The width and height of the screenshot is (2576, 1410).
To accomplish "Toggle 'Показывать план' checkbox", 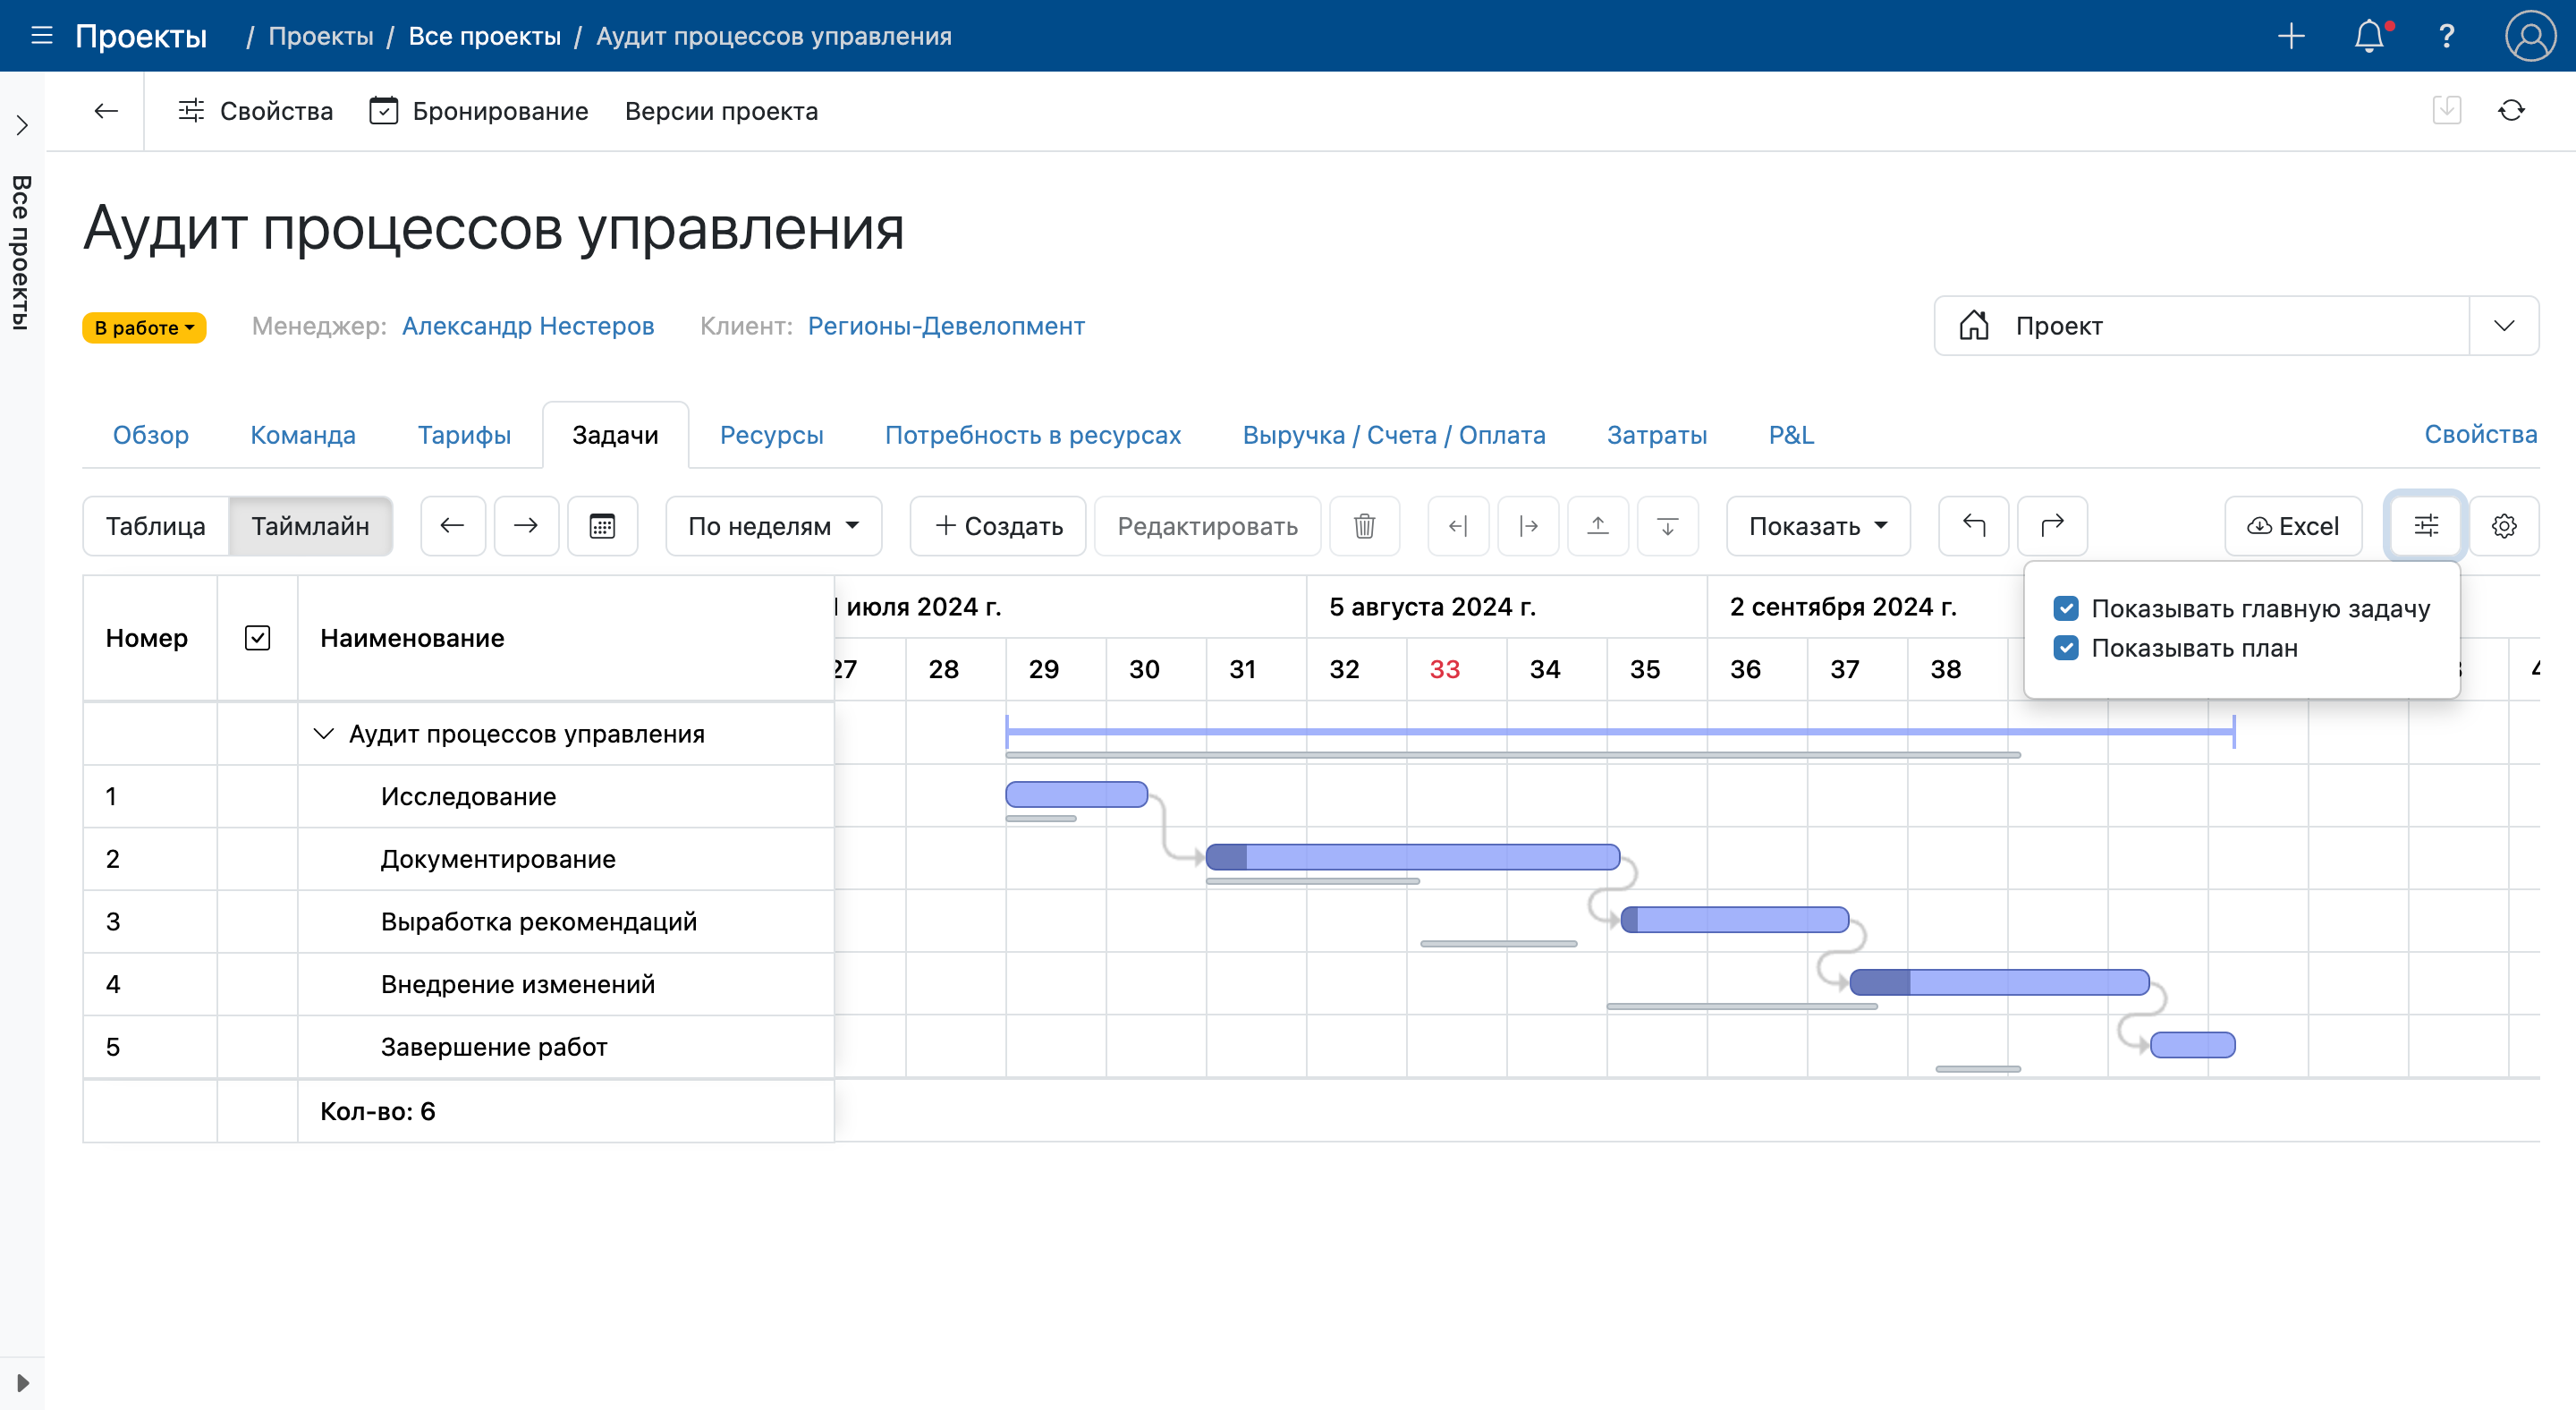I will pyautogui.click(x=2066, y=648).
